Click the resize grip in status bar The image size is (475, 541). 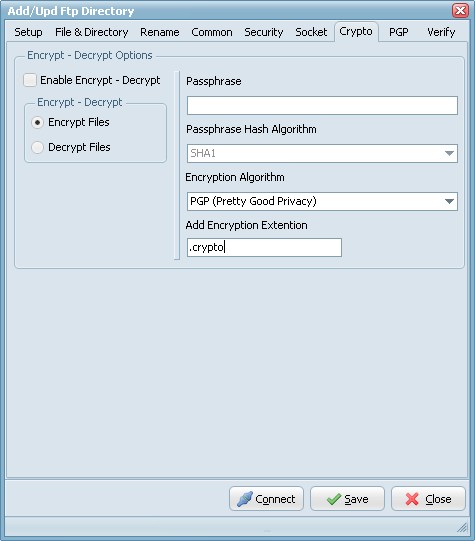(462, 527)
